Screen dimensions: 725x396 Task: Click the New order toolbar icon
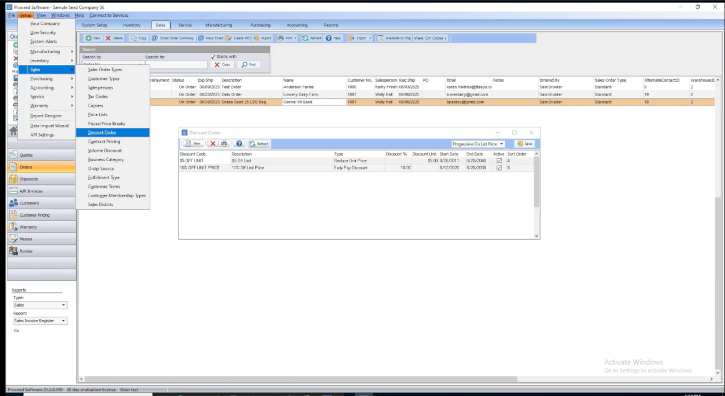point(92,38)
